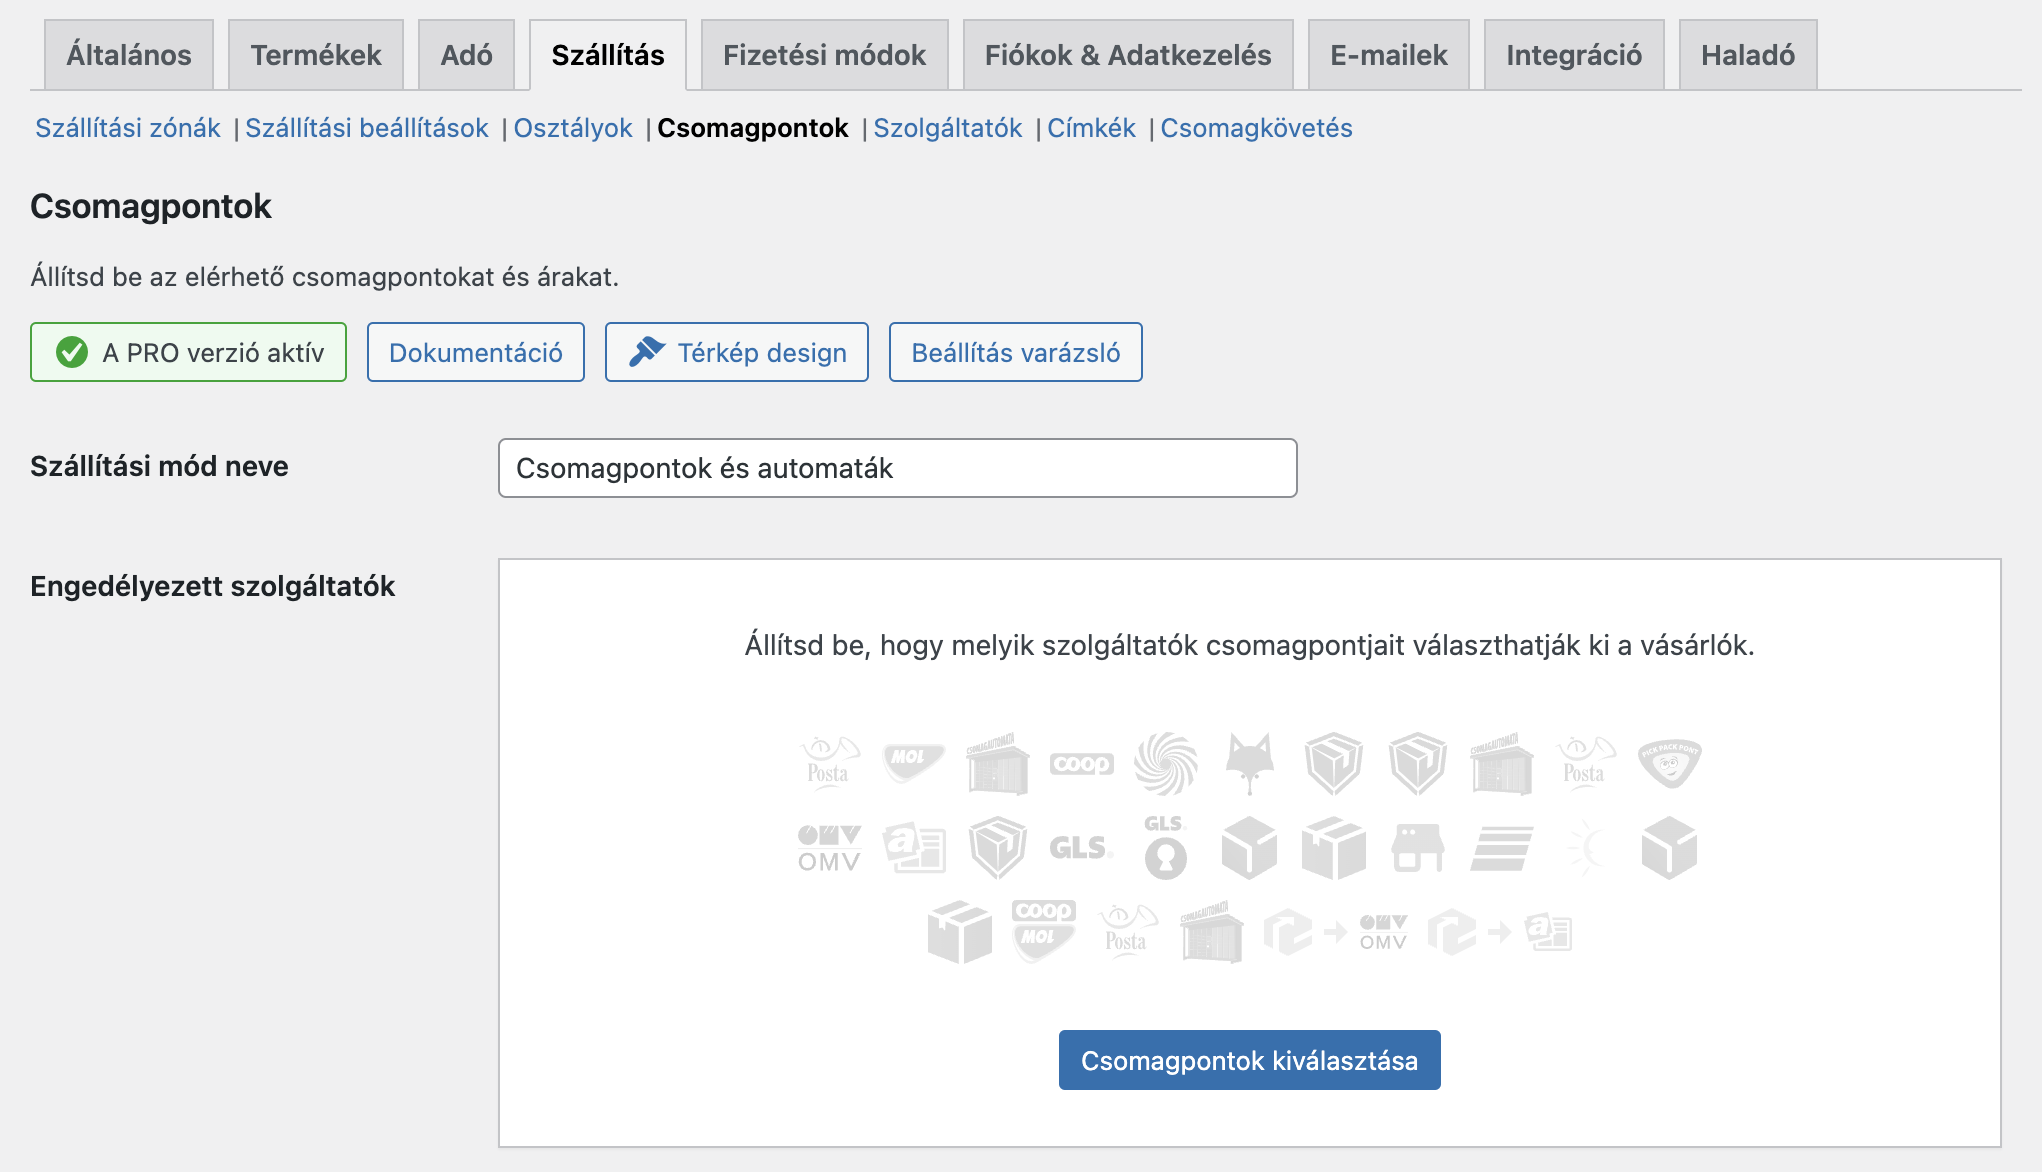Screen dimensions: 2042x1172
Task: Click the fox logo icon
Action: pyautogui.click(x=1250, y=763)
